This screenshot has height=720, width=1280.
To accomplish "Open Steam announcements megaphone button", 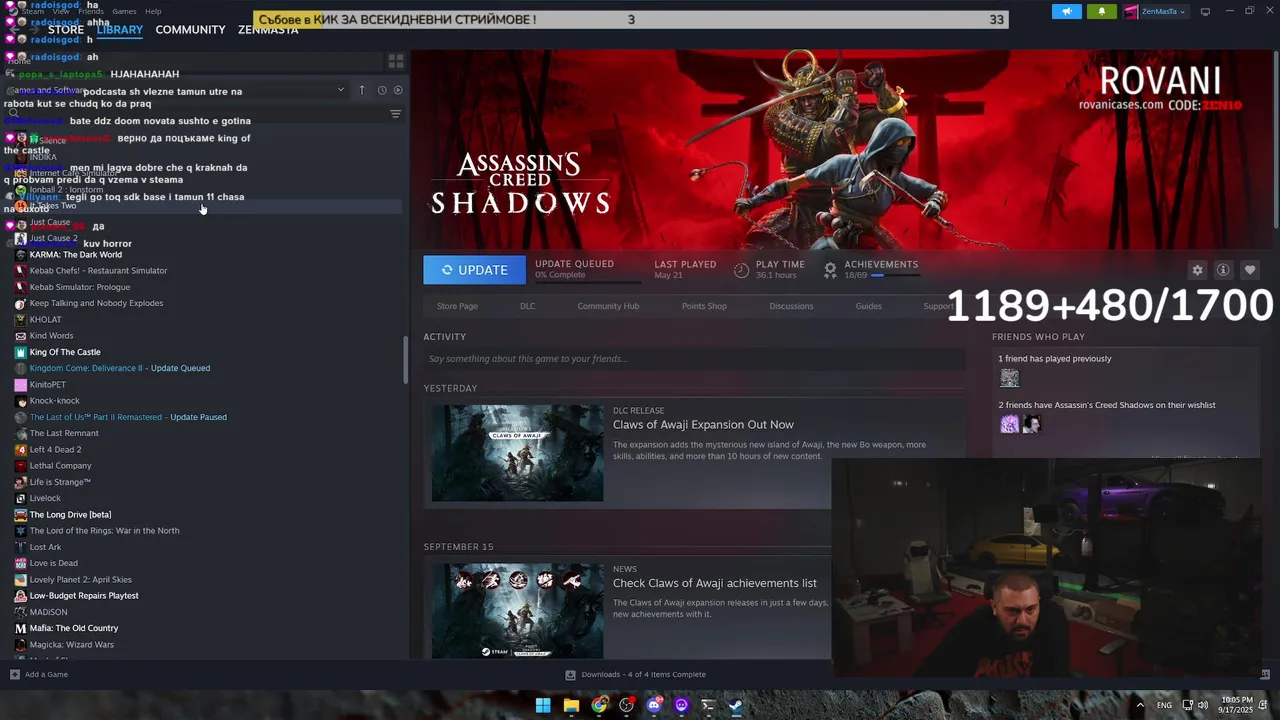I will point(1067,12).
